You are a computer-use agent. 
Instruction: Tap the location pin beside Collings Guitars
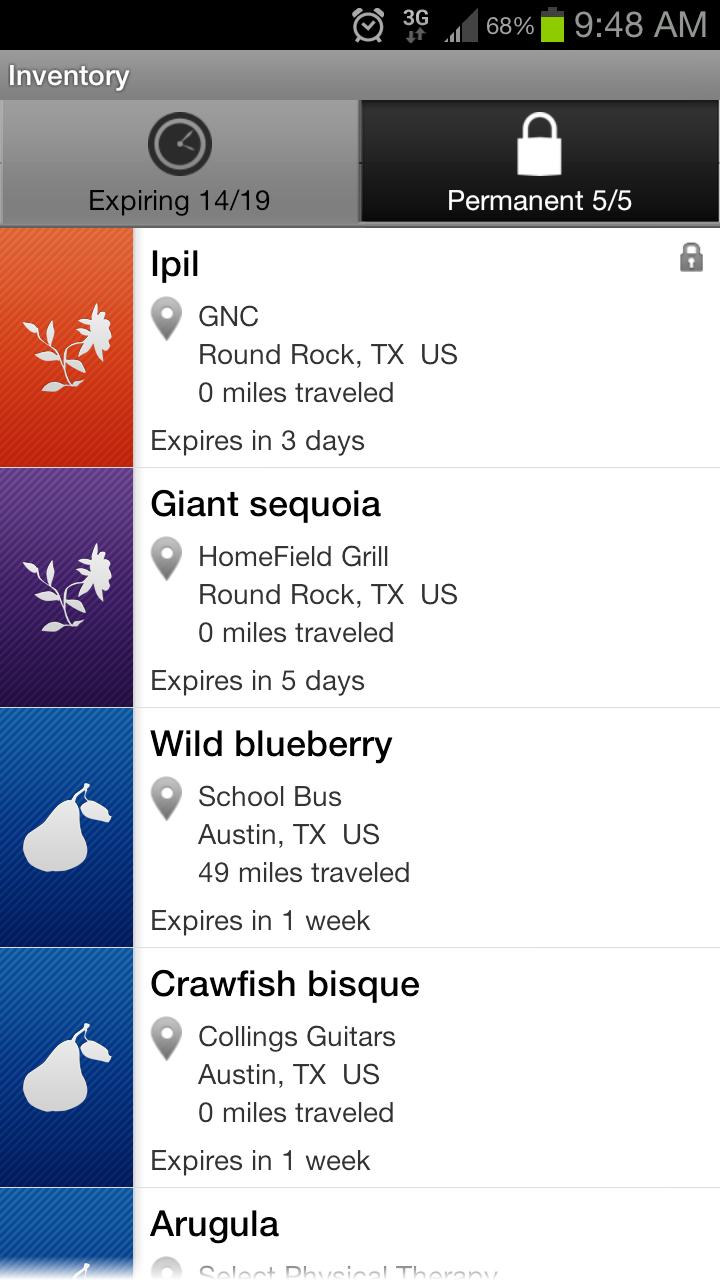[166, 1038]
